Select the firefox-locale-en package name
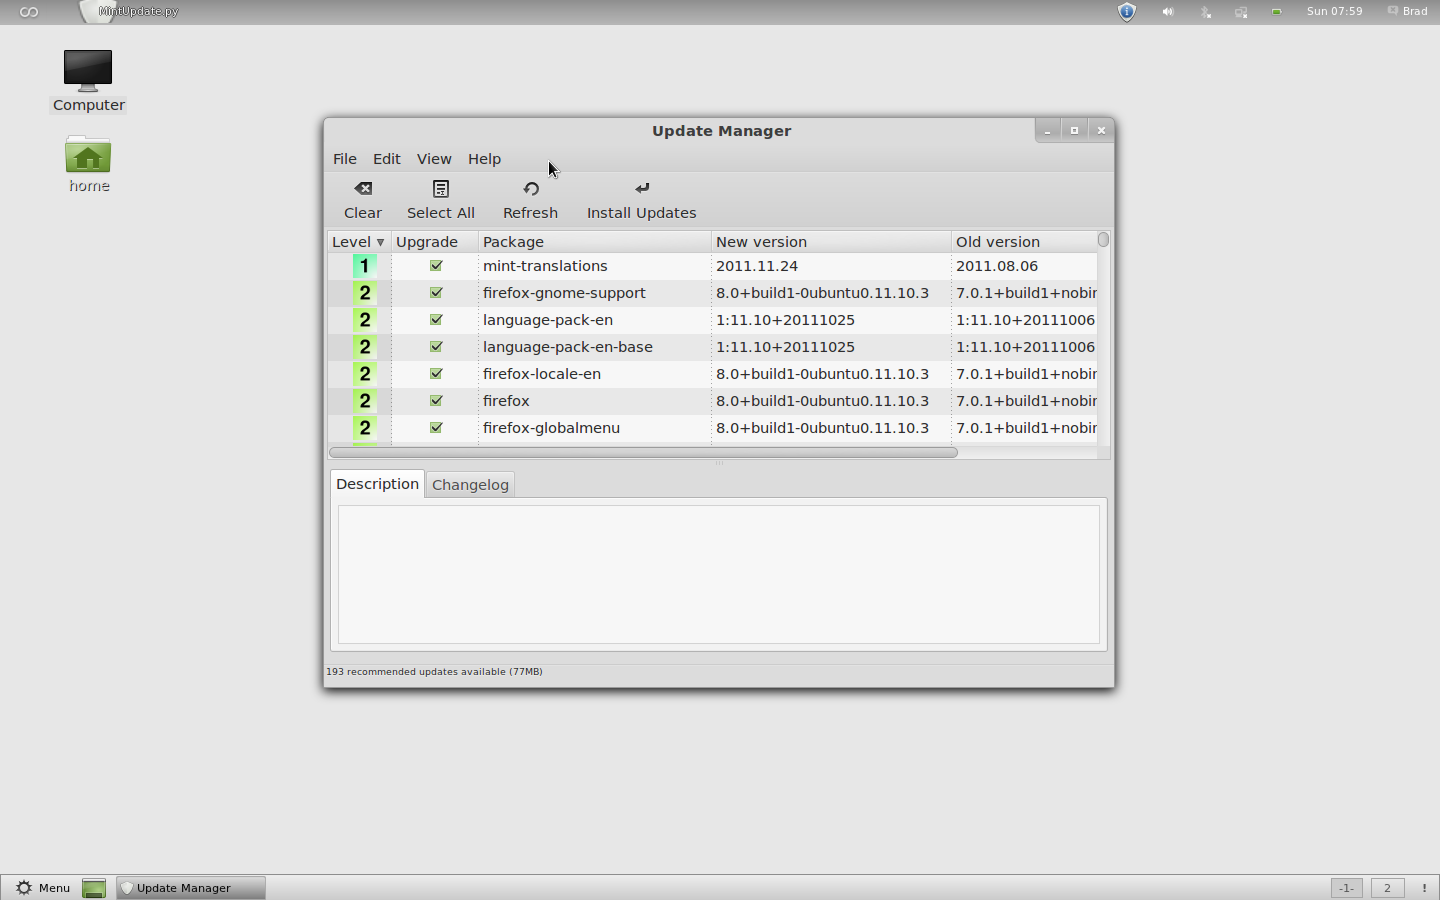This screenshot has height=900, width=1440. [x=542, y=374]
